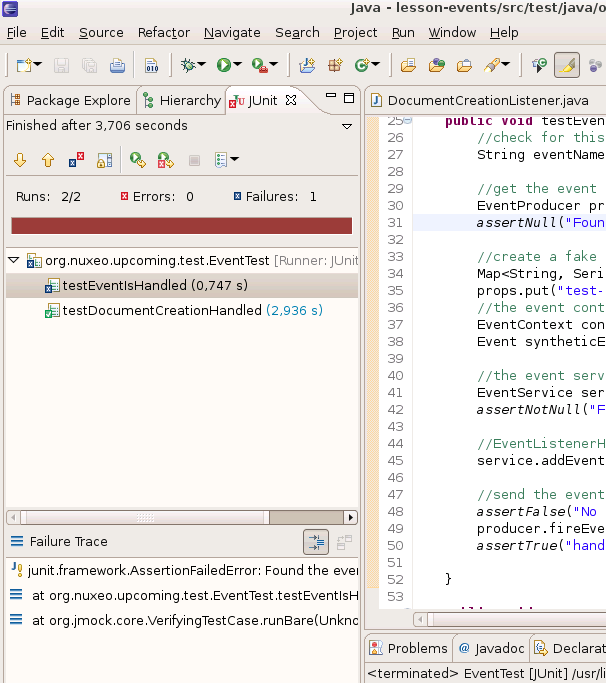Image resolution: width=606 pixels, height=683 pixels.
Task: Select testDocumentCreationHandled test result
Action: coord(162,311)
